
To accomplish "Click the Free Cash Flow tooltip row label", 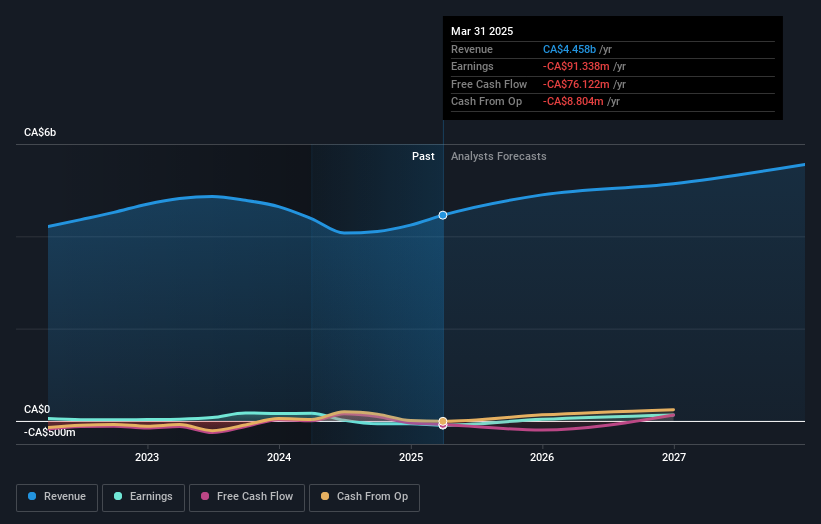I will (x=489, y=84).
